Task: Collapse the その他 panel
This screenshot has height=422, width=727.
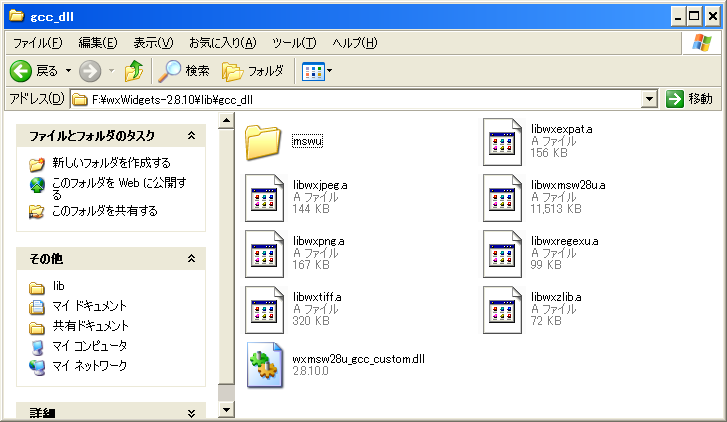Action: tap(191, 259)
